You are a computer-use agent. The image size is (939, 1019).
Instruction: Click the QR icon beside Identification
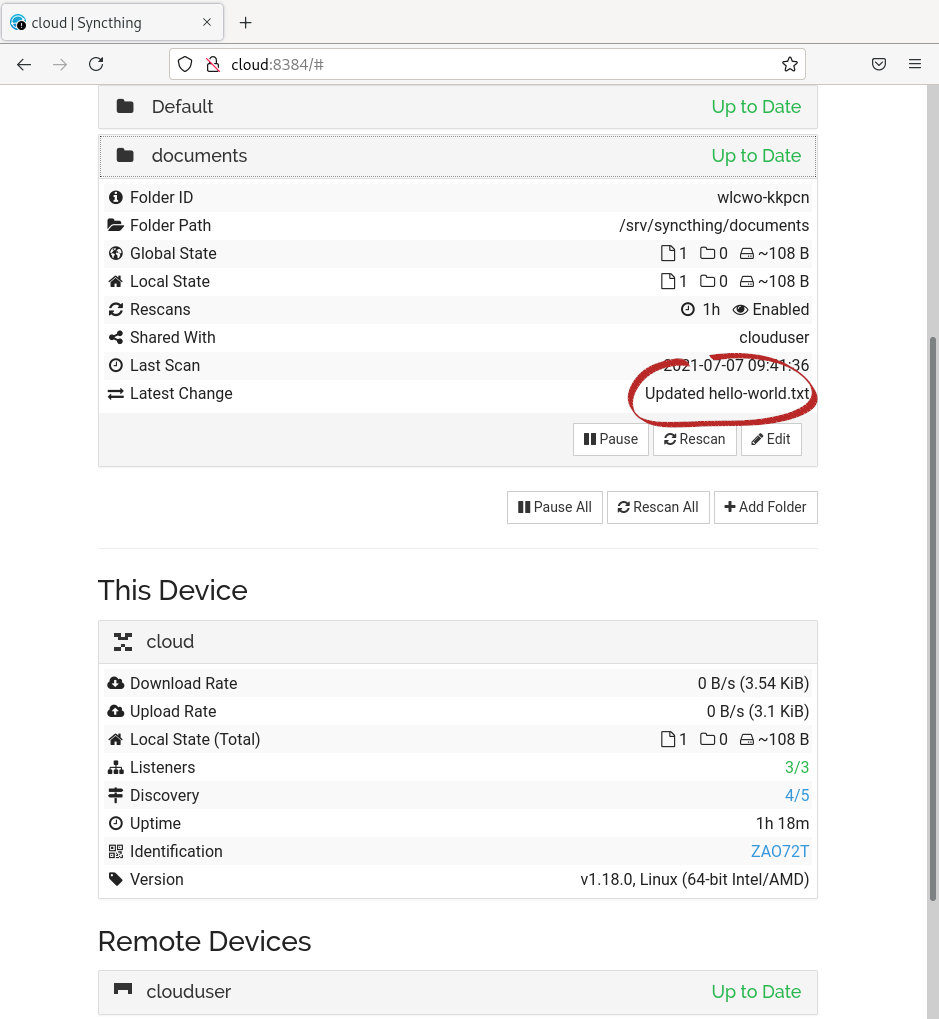tap(115, 851)
